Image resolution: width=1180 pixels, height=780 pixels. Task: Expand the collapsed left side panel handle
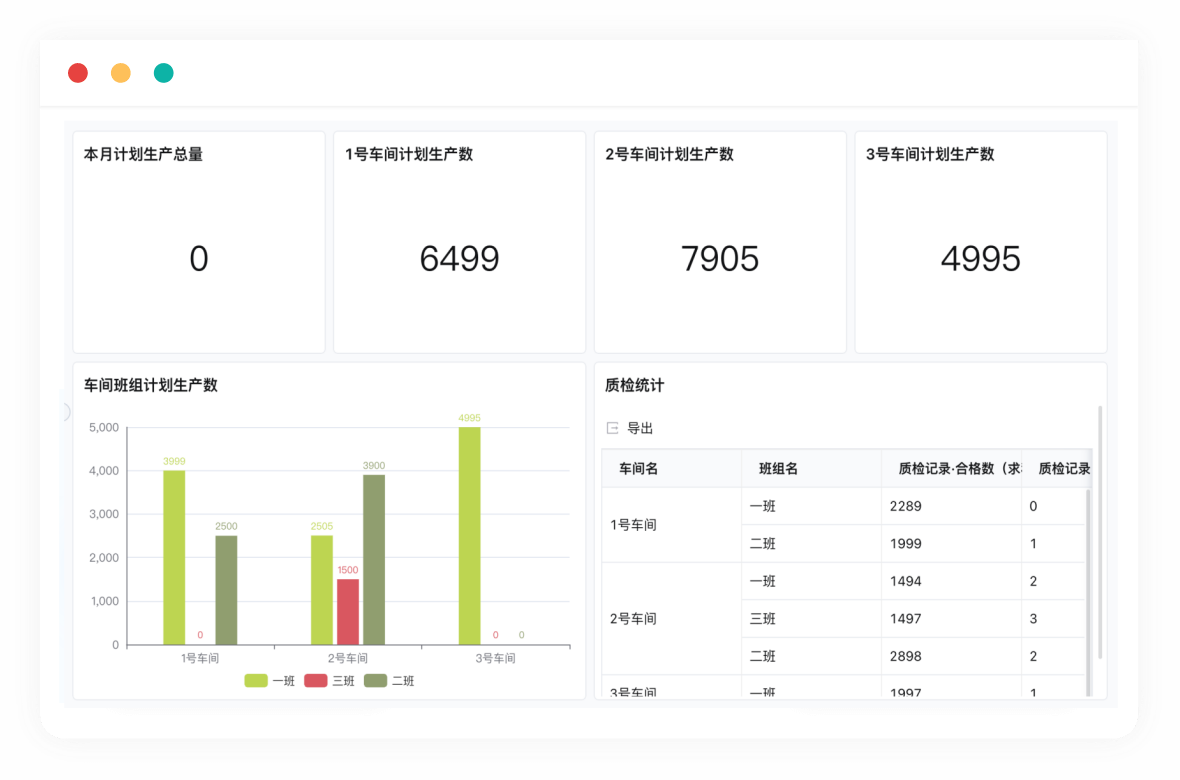pyautogui.click(x=67, y=411)
